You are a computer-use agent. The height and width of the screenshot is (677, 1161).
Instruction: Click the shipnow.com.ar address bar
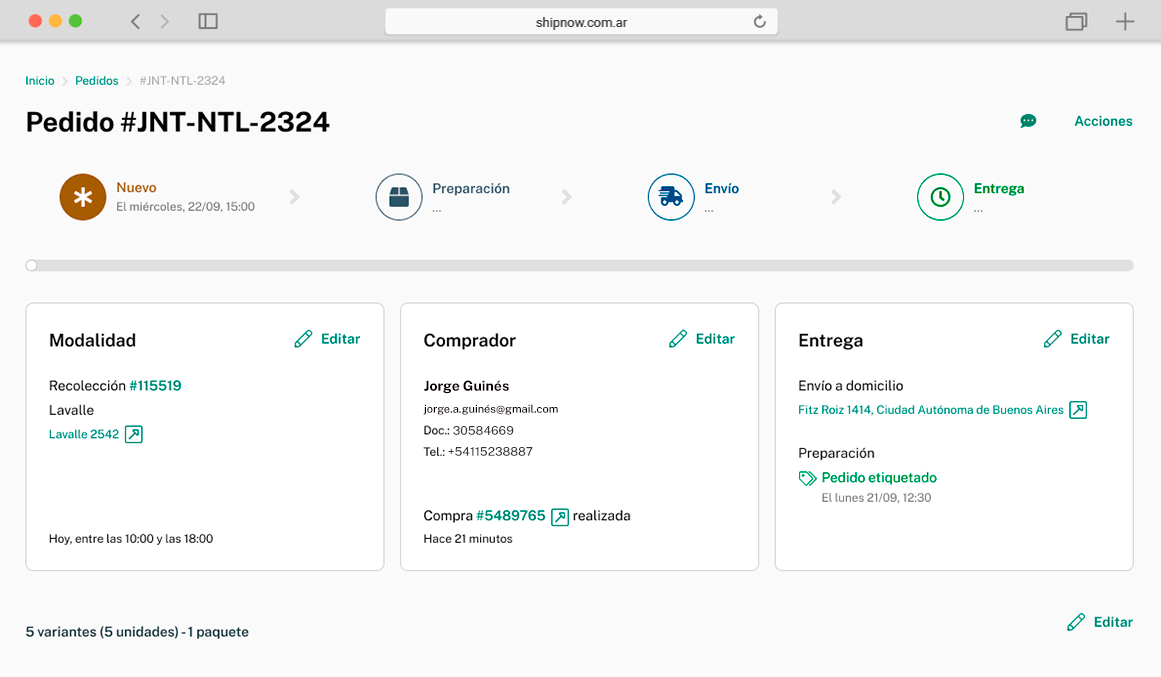point(583,21)
